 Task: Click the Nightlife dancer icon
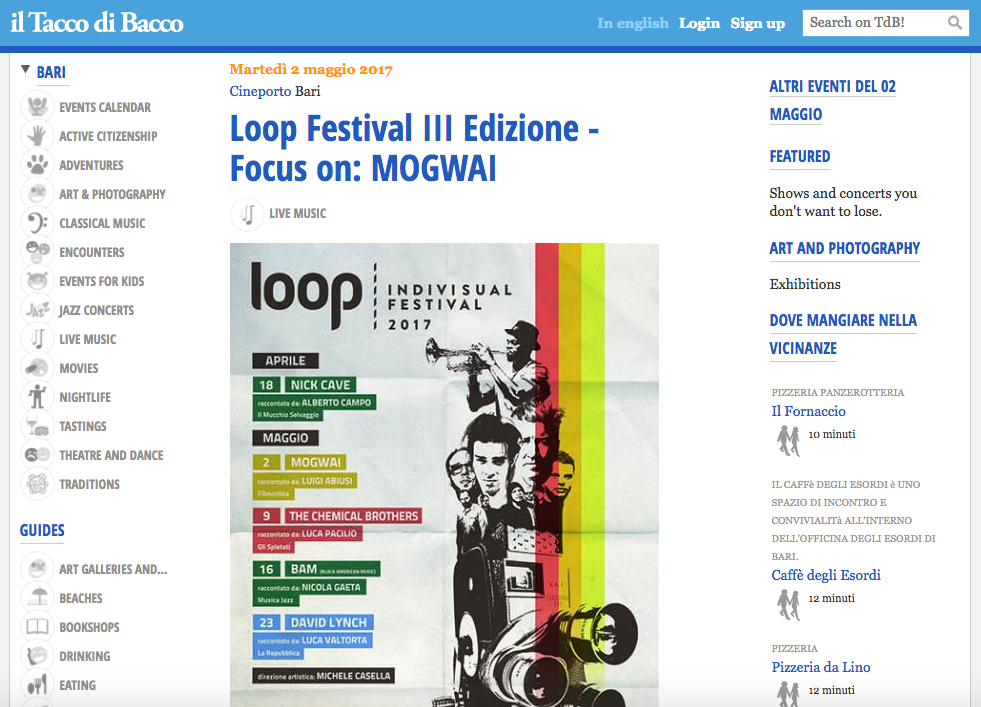click(x=38, y=396)
